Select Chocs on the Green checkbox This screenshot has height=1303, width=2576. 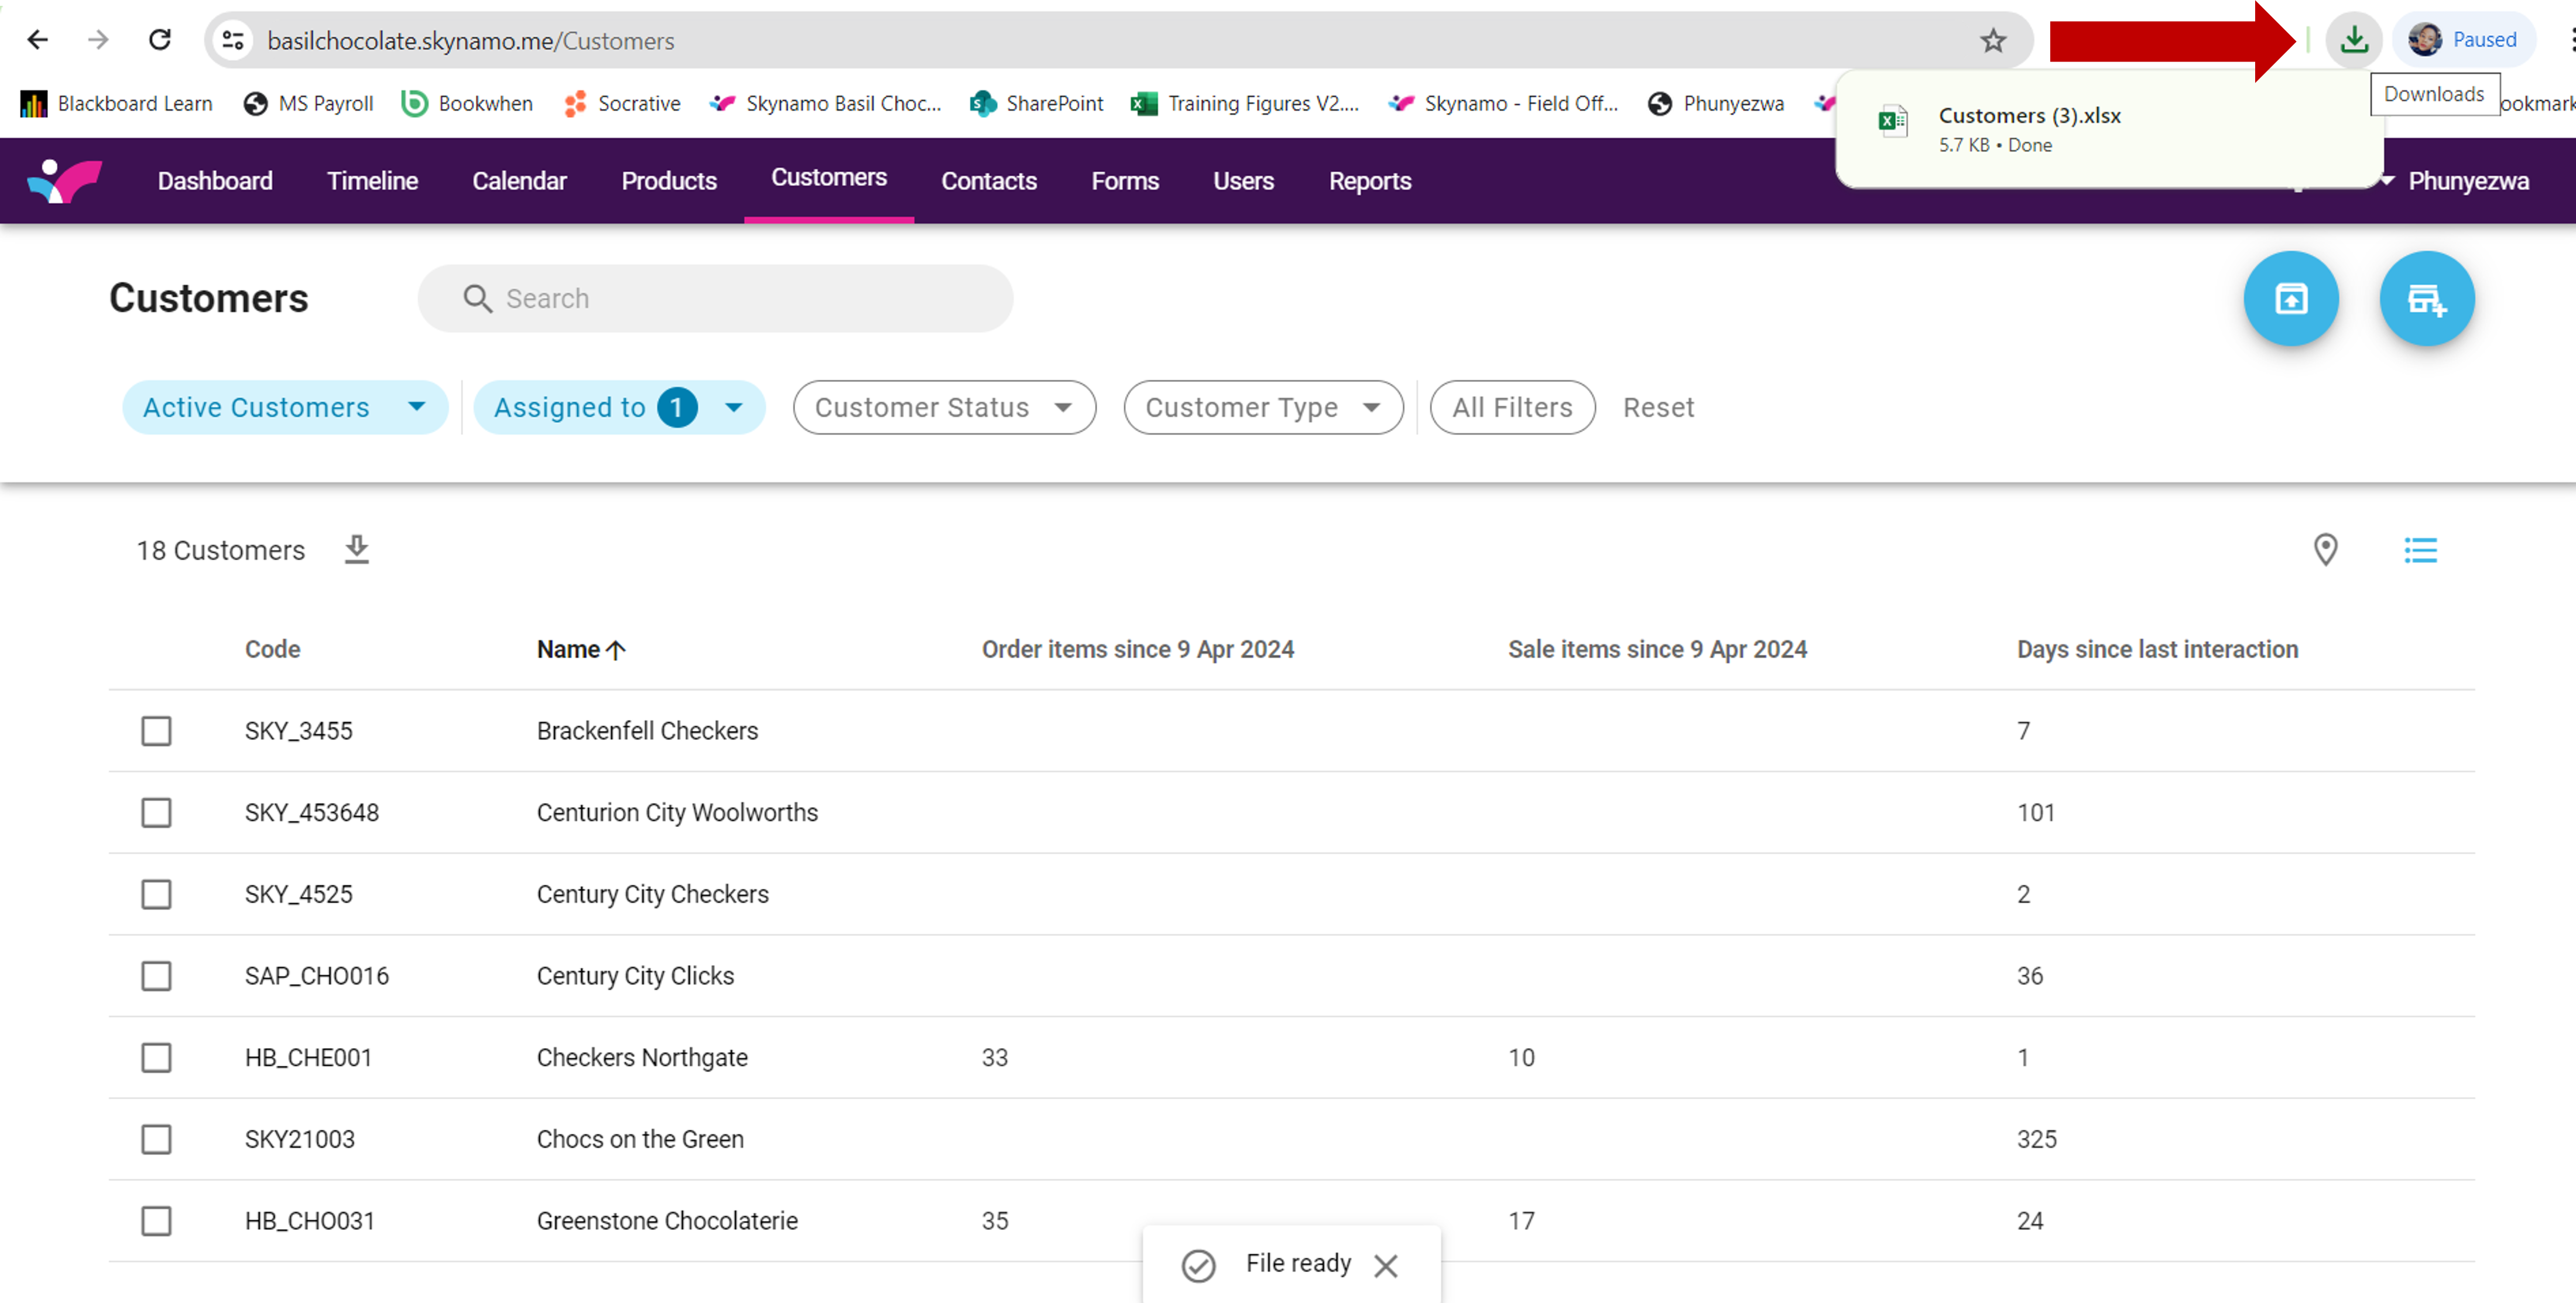[156, 1139]
